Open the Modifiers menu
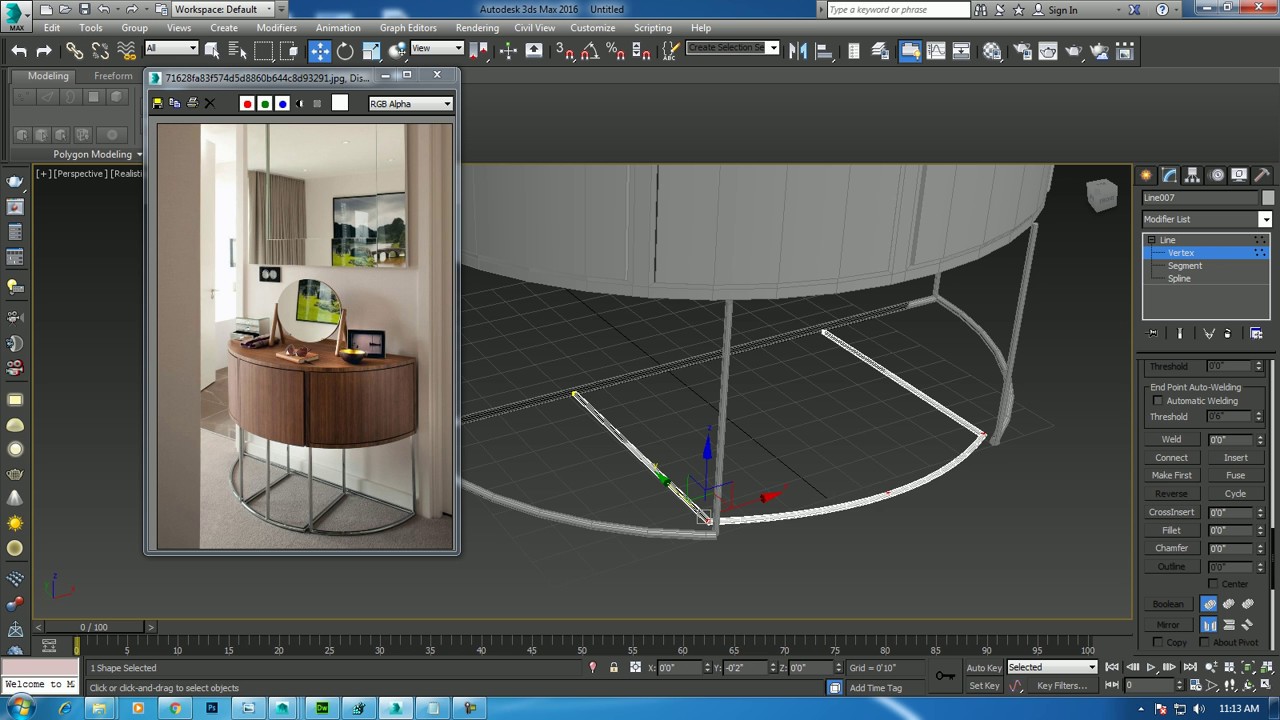 pos(276,28)
